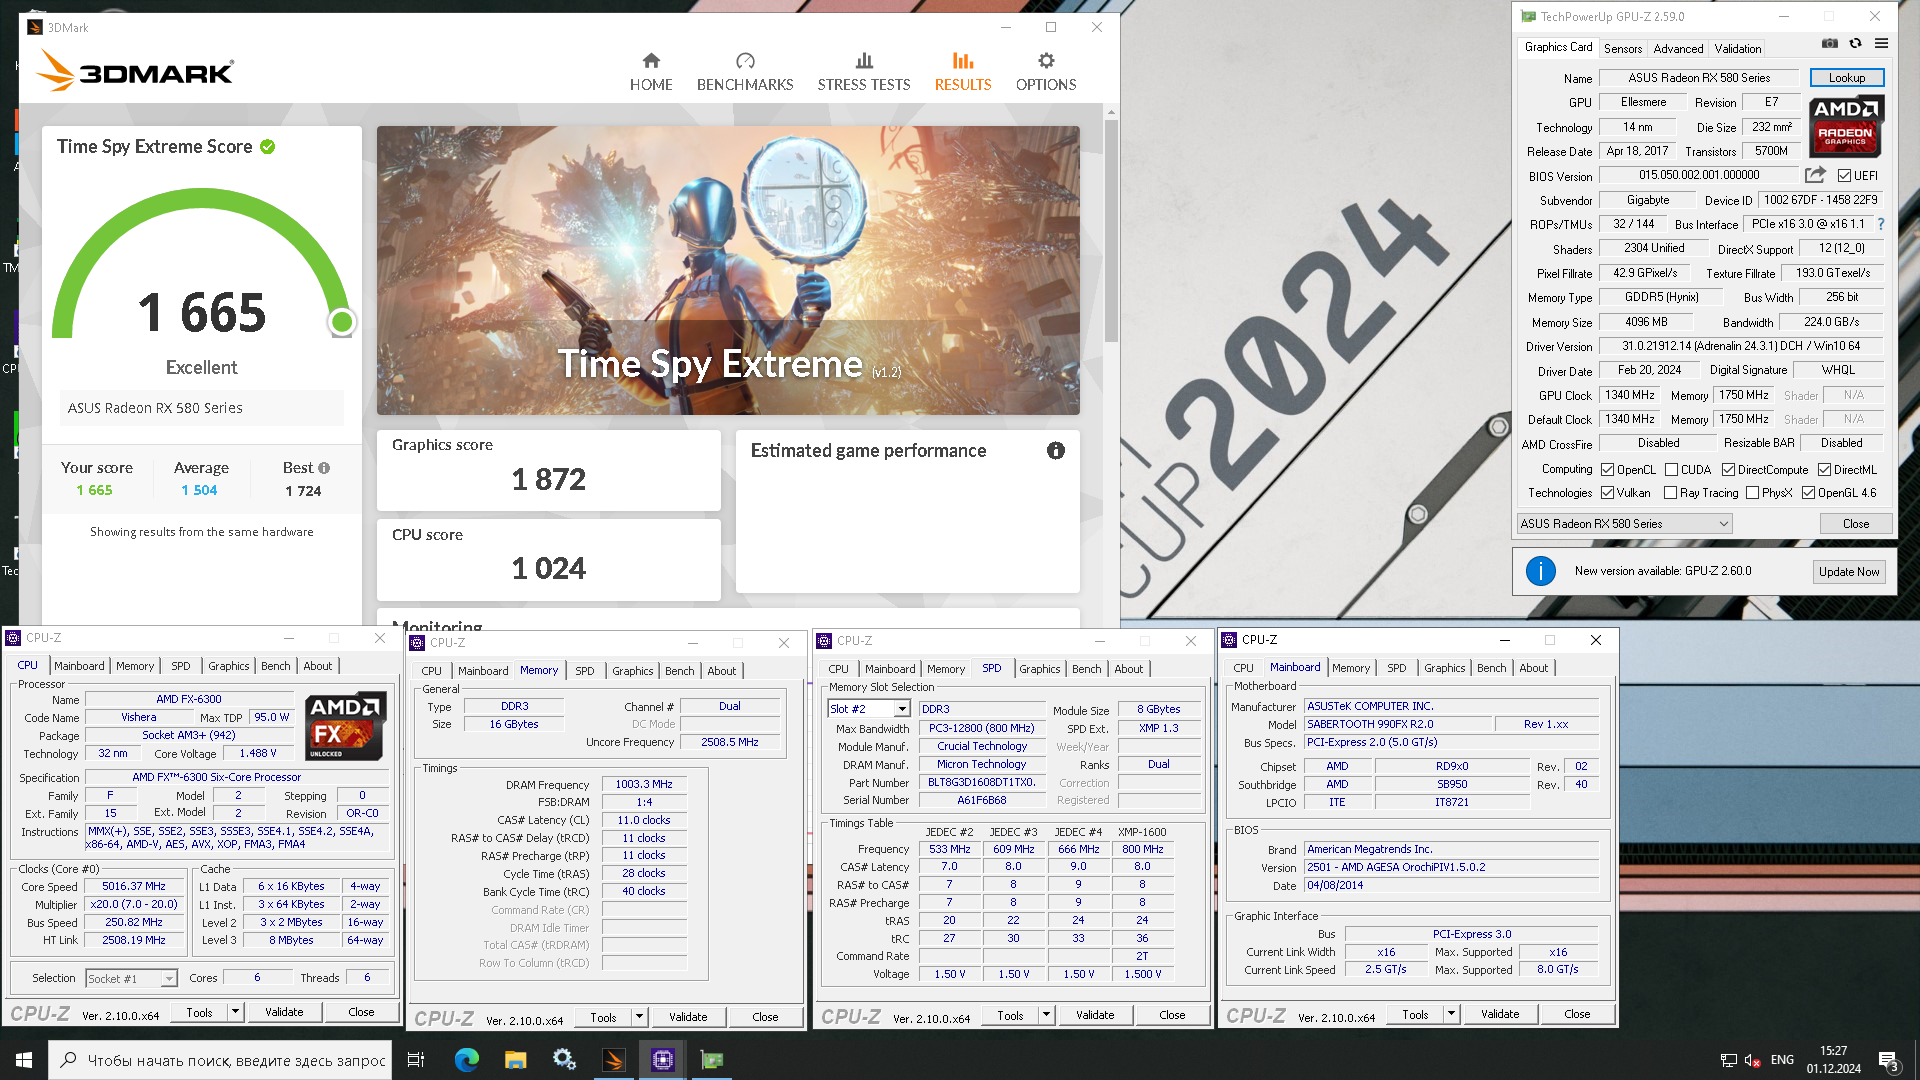Switch to GPU-Z taskbar icon

click(711, 1060)
